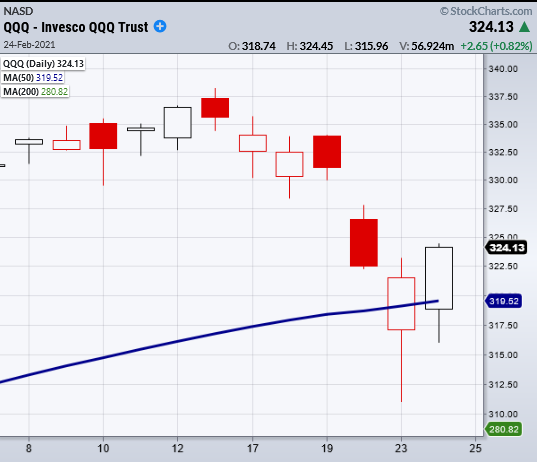Click the blue 50-day moving average line
The width and height of the screenshot is (537, 462).
(219, 334)
